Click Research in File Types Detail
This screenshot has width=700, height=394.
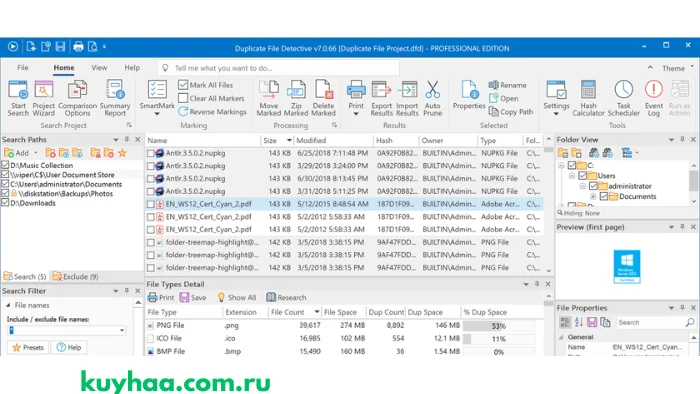coord(286,297)
